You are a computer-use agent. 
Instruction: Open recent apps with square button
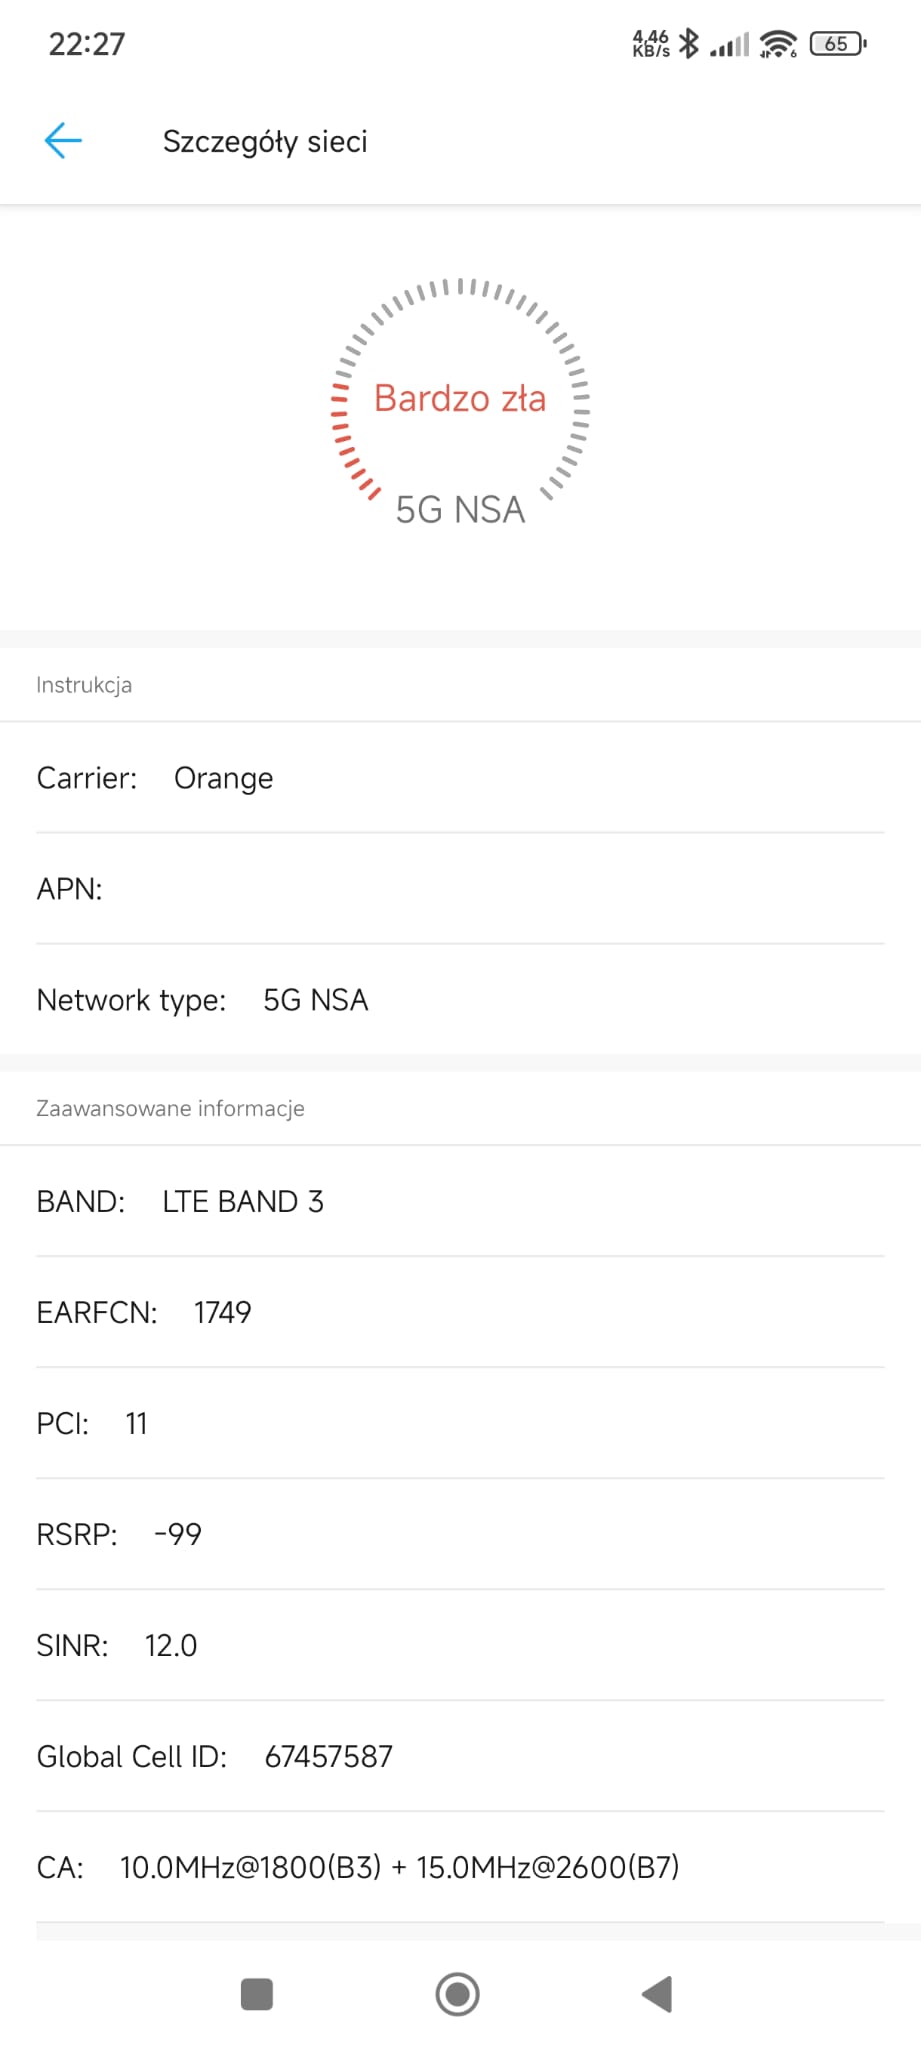(257, 1994)
